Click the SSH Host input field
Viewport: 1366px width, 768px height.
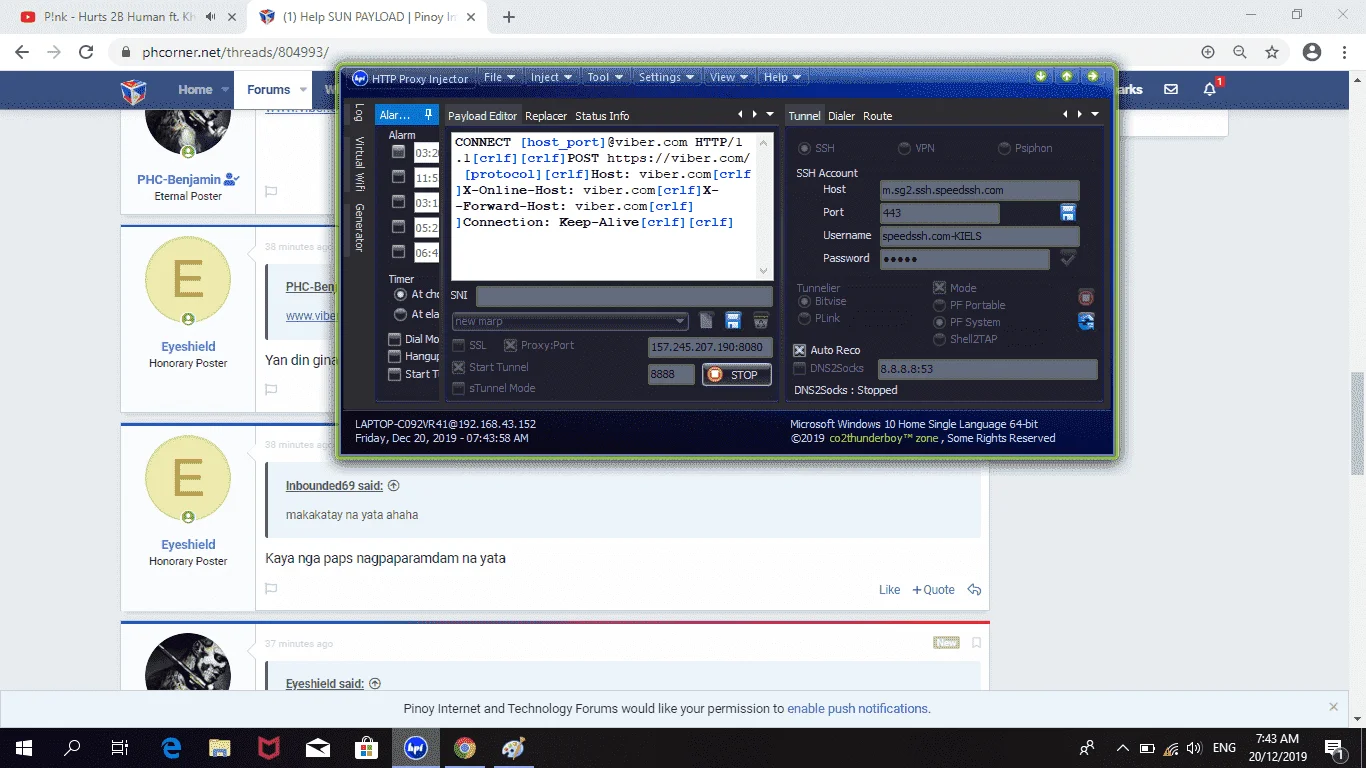979,190
